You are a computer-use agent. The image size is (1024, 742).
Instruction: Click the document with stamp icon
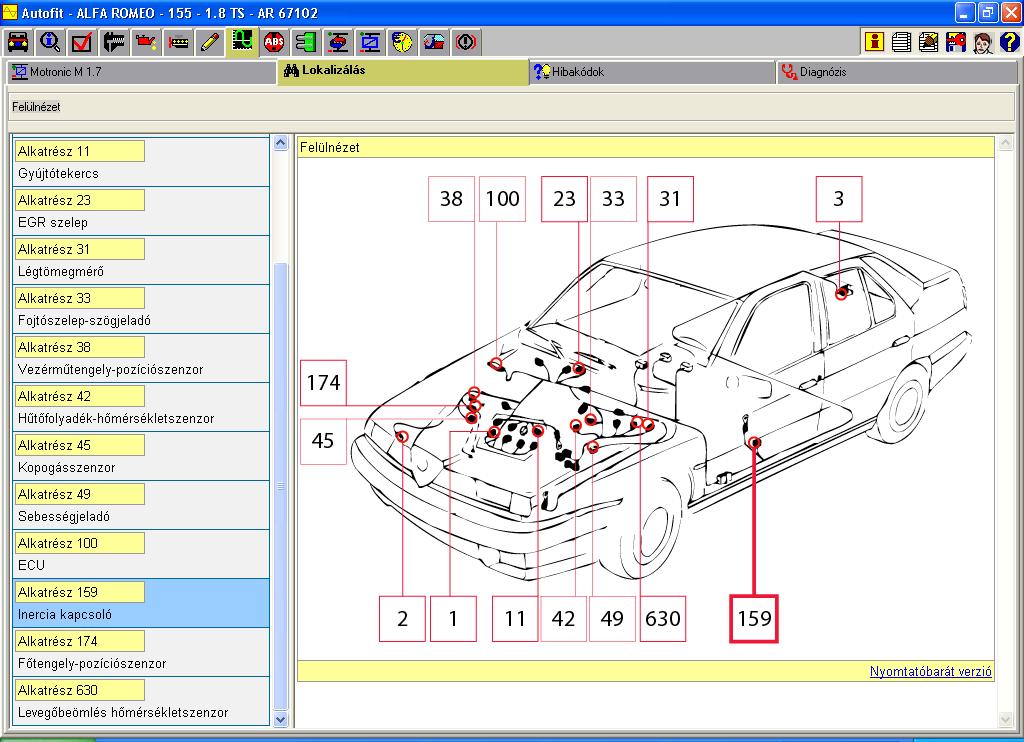click(929, 42)
